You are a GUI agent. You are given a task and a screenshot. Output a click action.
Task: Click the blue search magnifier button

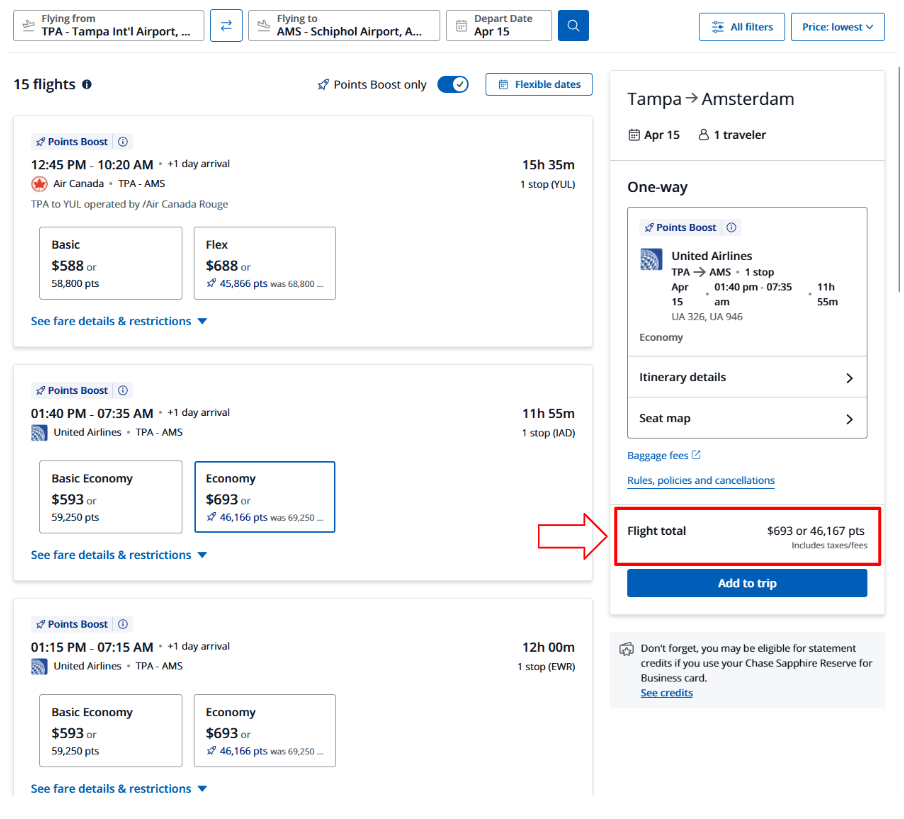coord(573,26)
